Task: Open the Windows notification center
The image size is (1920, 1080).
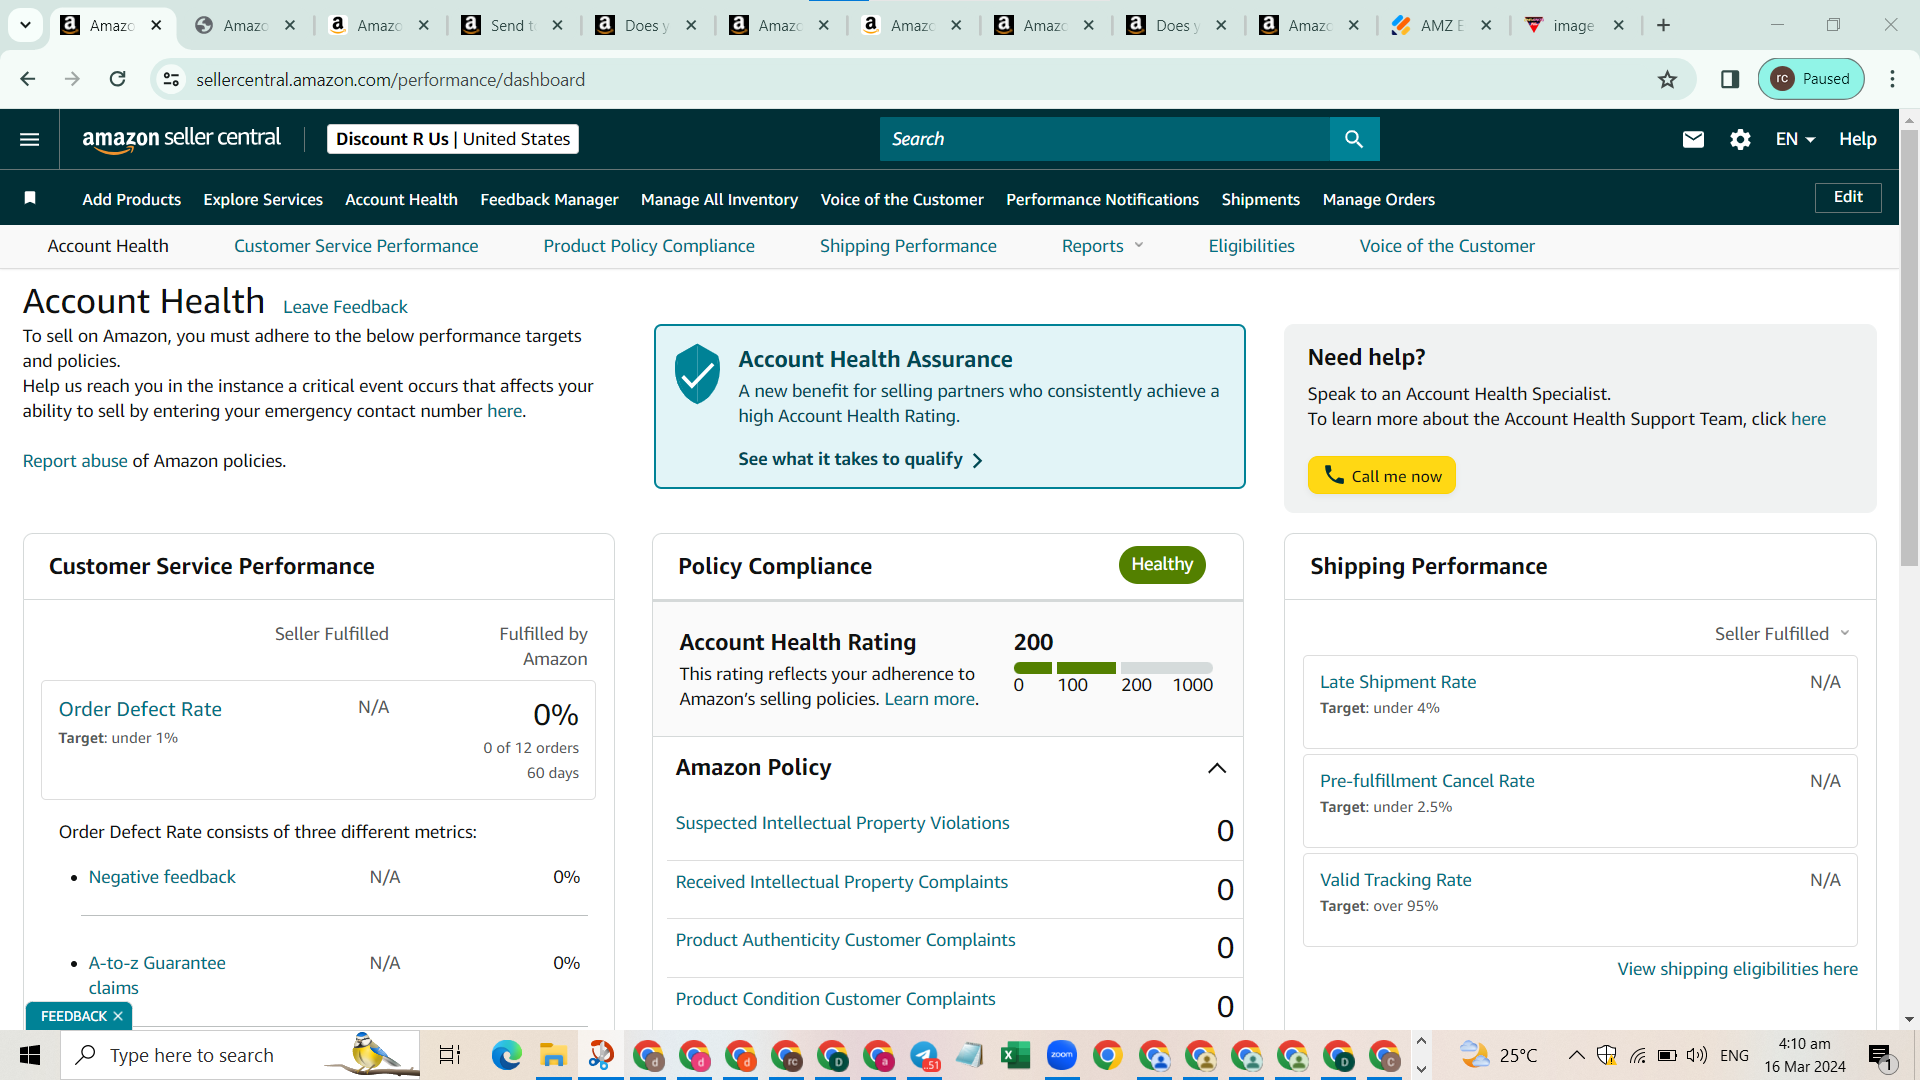Action: (1881, 1055)
